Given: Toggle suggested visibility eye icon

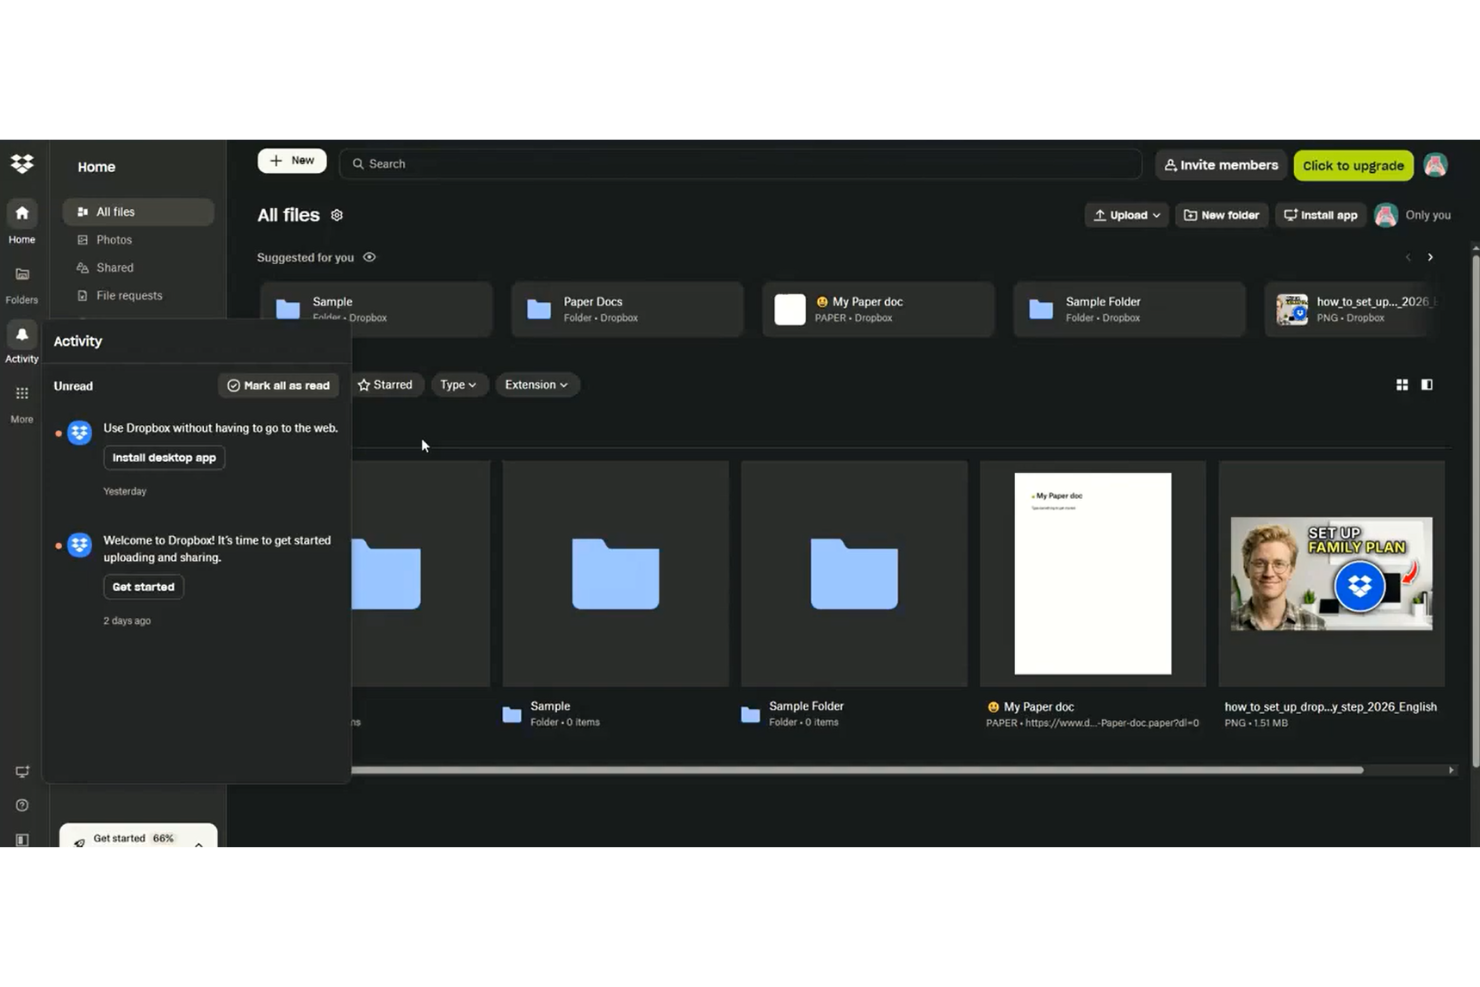Looking at the screenshot, I should coord(369,257).
